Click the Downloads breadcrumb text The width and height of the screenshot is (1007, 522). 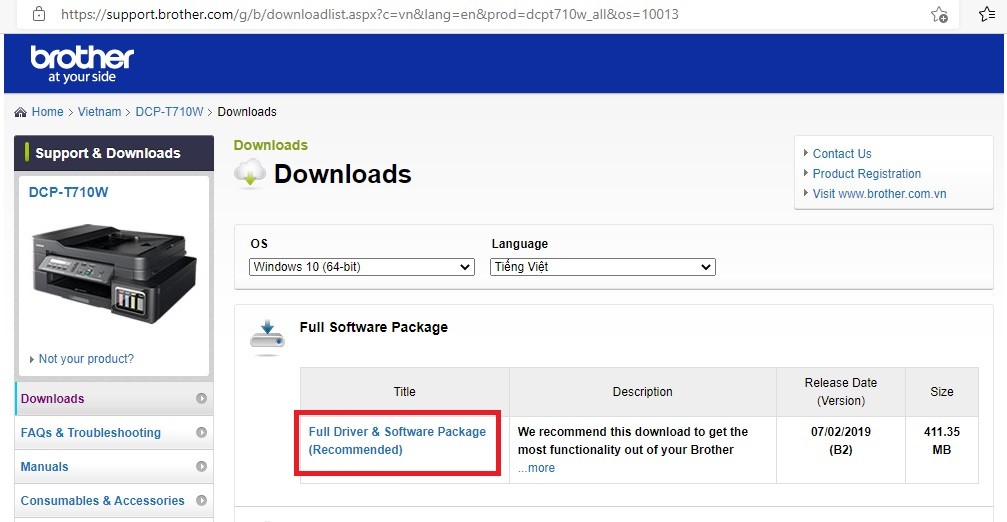[x=247, y=112]
